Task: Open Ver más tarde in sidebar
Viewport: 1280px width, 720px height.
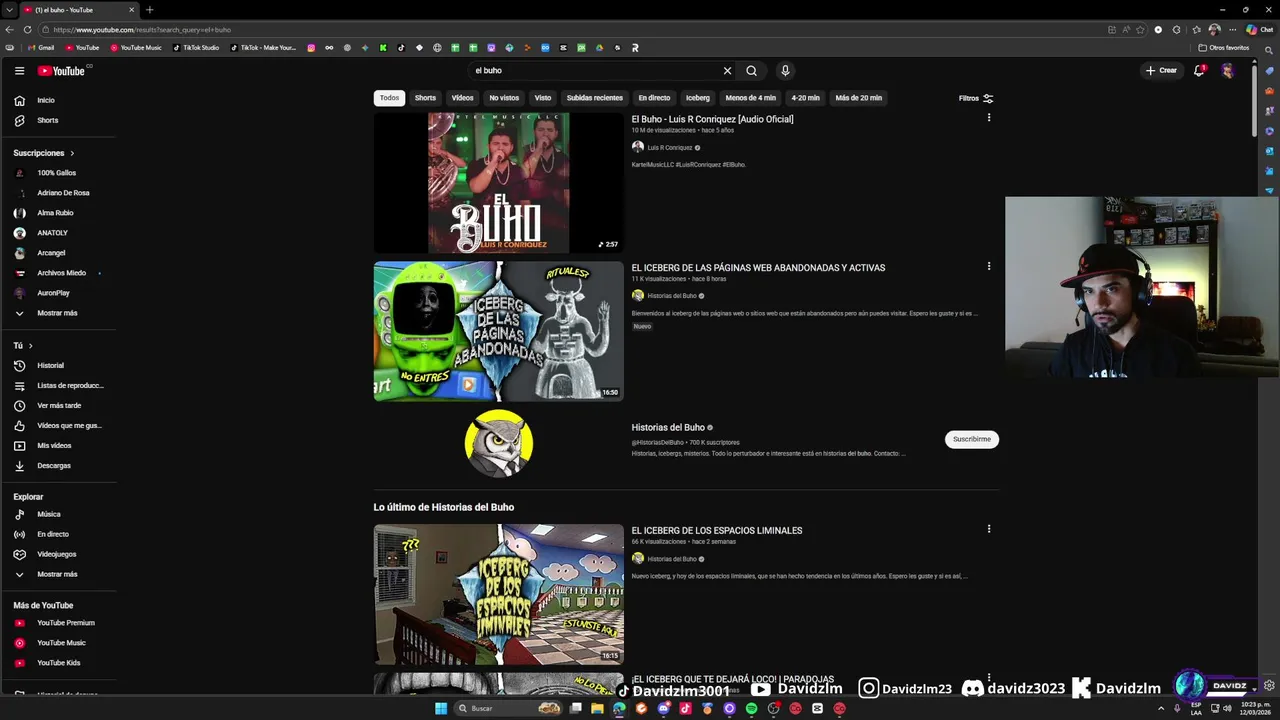Action: click(58, 406)
